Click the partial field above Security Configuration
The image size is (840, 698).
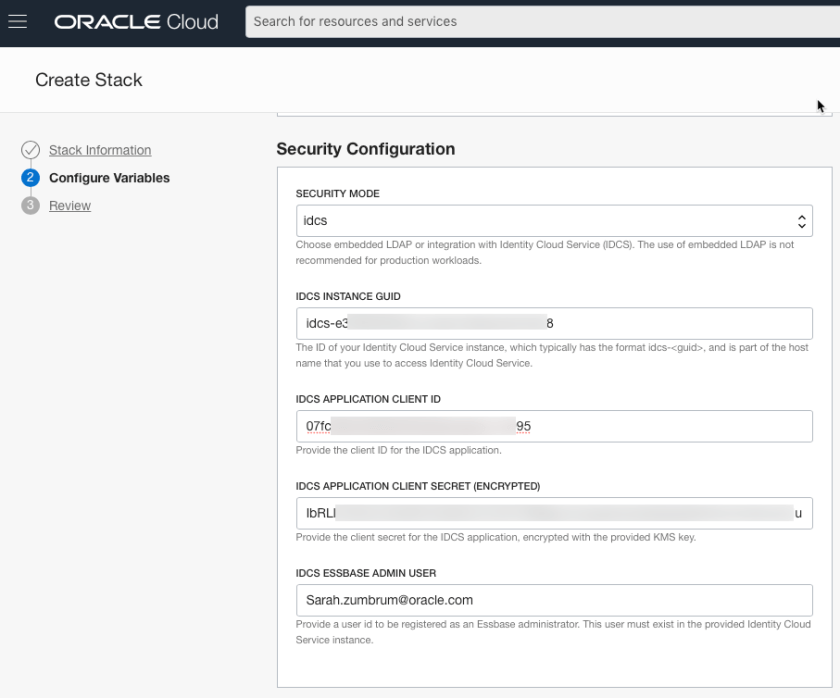(x=553, y=112)
